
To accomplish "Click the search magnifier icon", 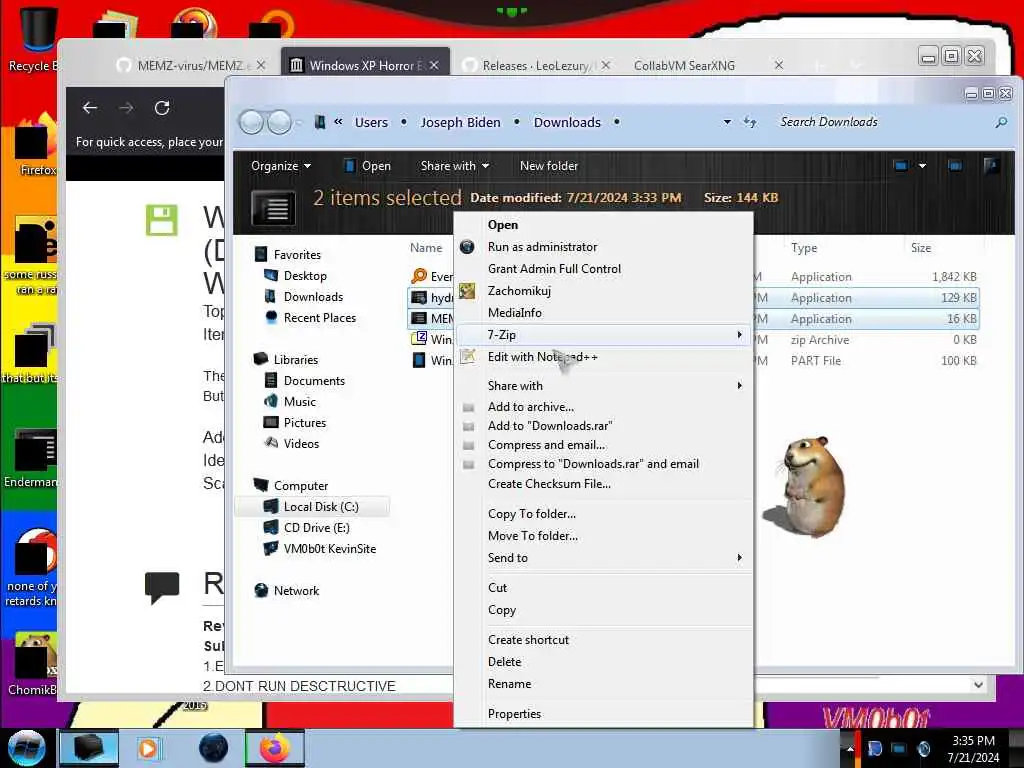I will tap(1001, 122).
